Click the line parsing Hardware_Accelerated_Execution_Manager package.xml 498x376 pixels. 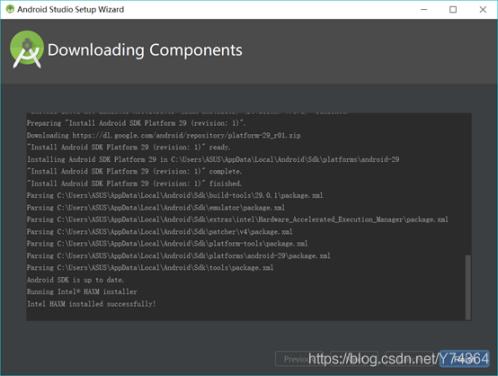tap(237, 219)
